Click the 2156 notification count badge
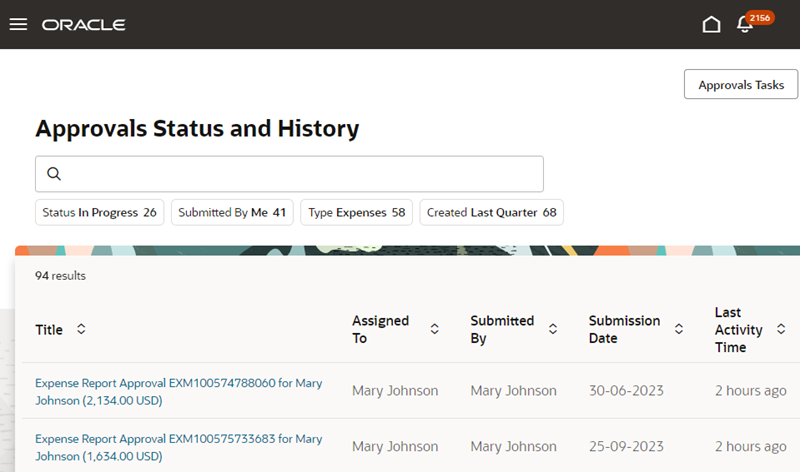This screenshot has height=472, width=800. pos(760,17)
